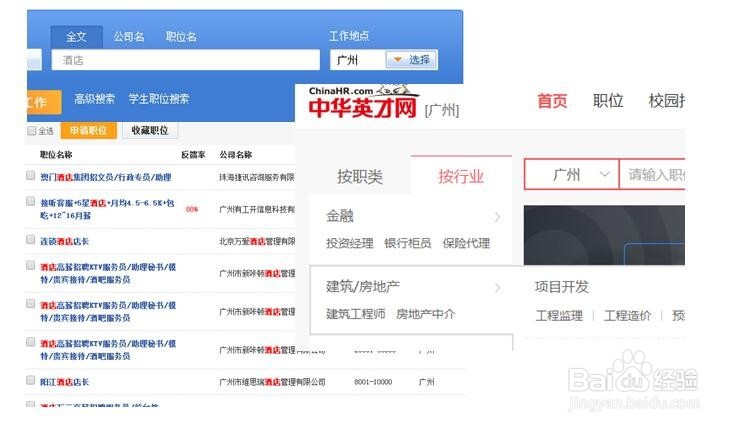Image resolution: width=741 pixels, height=429 pixels.
Task: Click the 申请职位 orange button
Action: tap(88, 130)
